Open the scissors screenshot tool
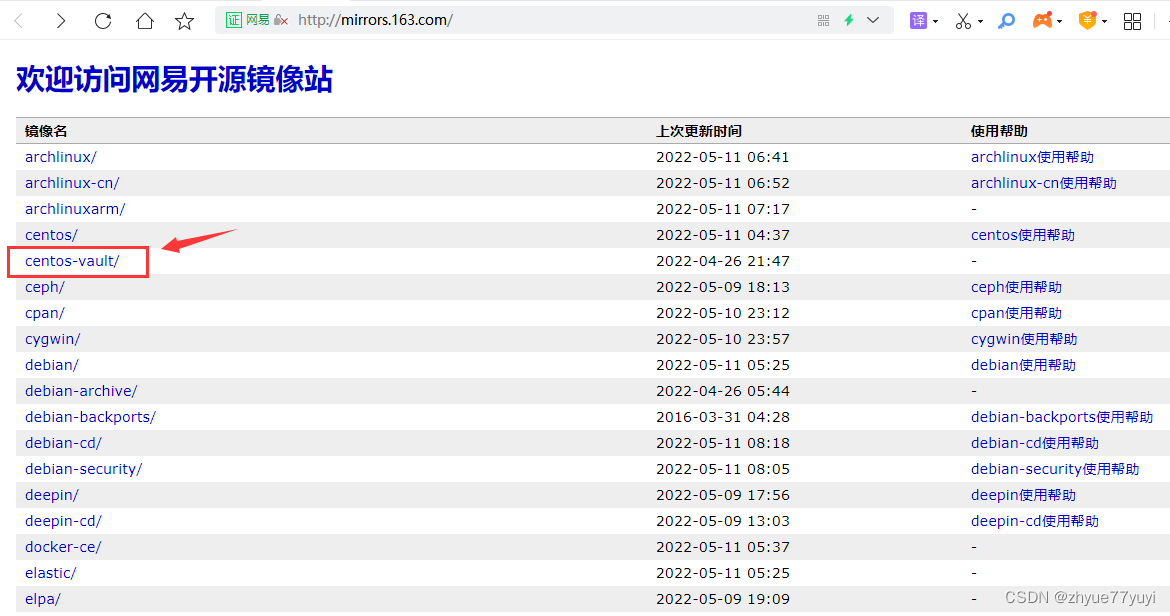Screen dimensions: 1170x616 click(x=963, y=21)
